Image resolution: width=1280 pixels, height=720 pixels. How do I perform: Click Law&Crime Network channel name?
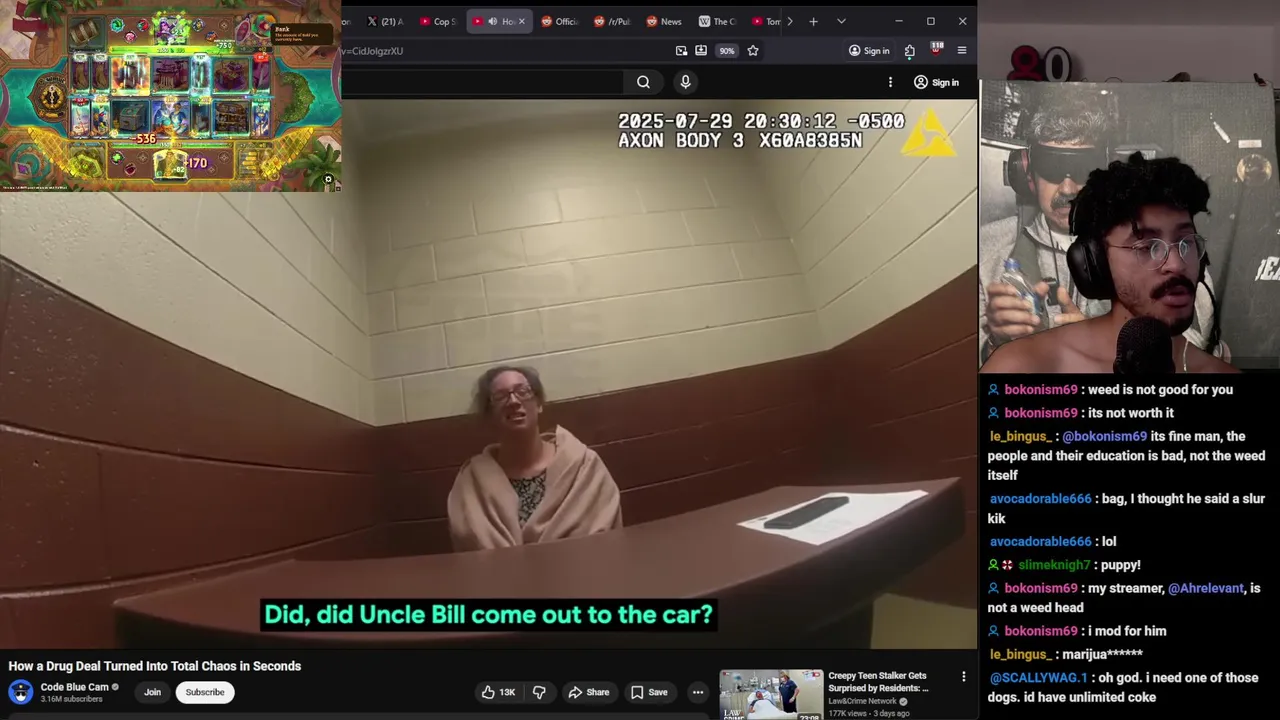(x=862, y=701)
